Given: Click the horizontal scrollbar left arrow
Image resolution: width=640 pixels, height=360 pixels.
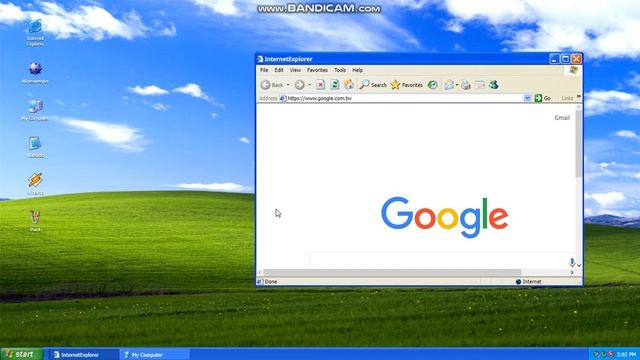Looking at the screenshot, I should (x=260, y=272).
